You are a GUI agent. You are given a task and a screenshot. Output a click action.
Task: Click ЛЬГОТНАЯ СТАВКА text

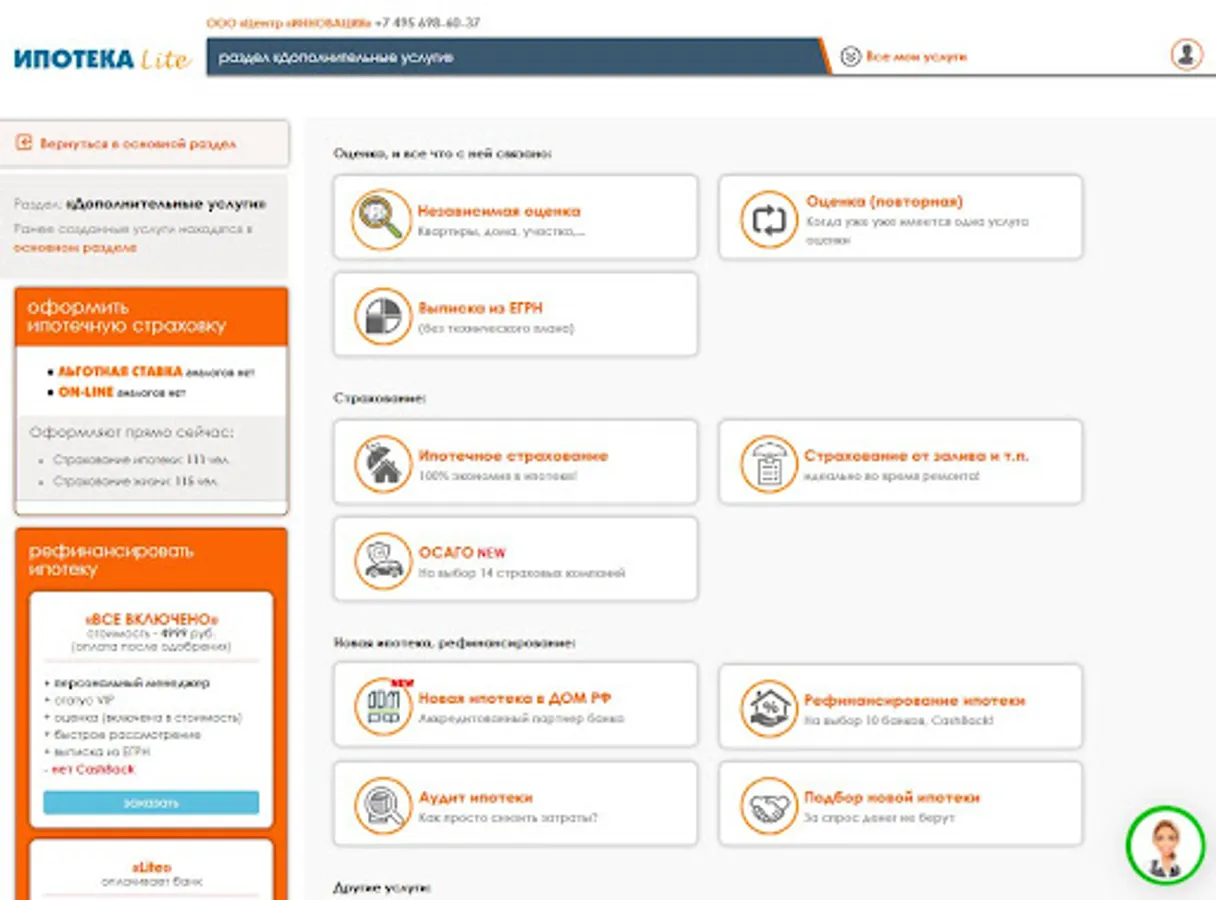[x=120, y=372]
